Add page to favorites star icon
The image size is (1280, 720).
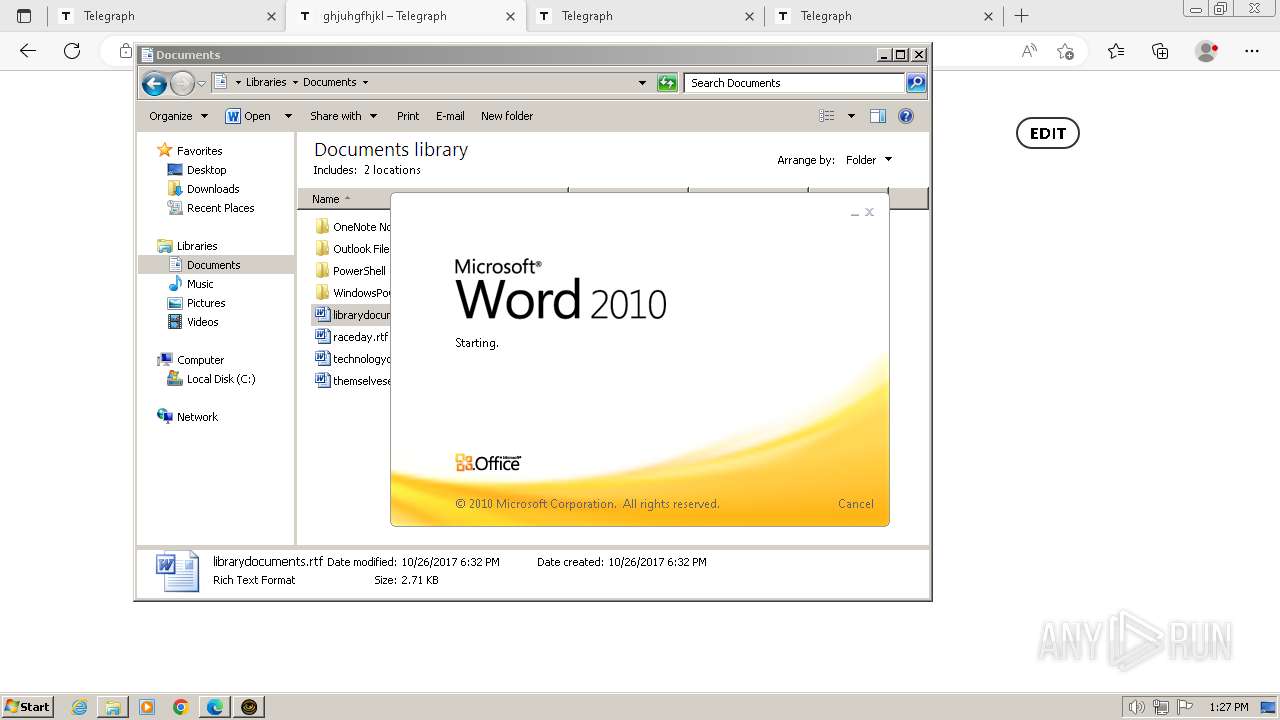1065,51
